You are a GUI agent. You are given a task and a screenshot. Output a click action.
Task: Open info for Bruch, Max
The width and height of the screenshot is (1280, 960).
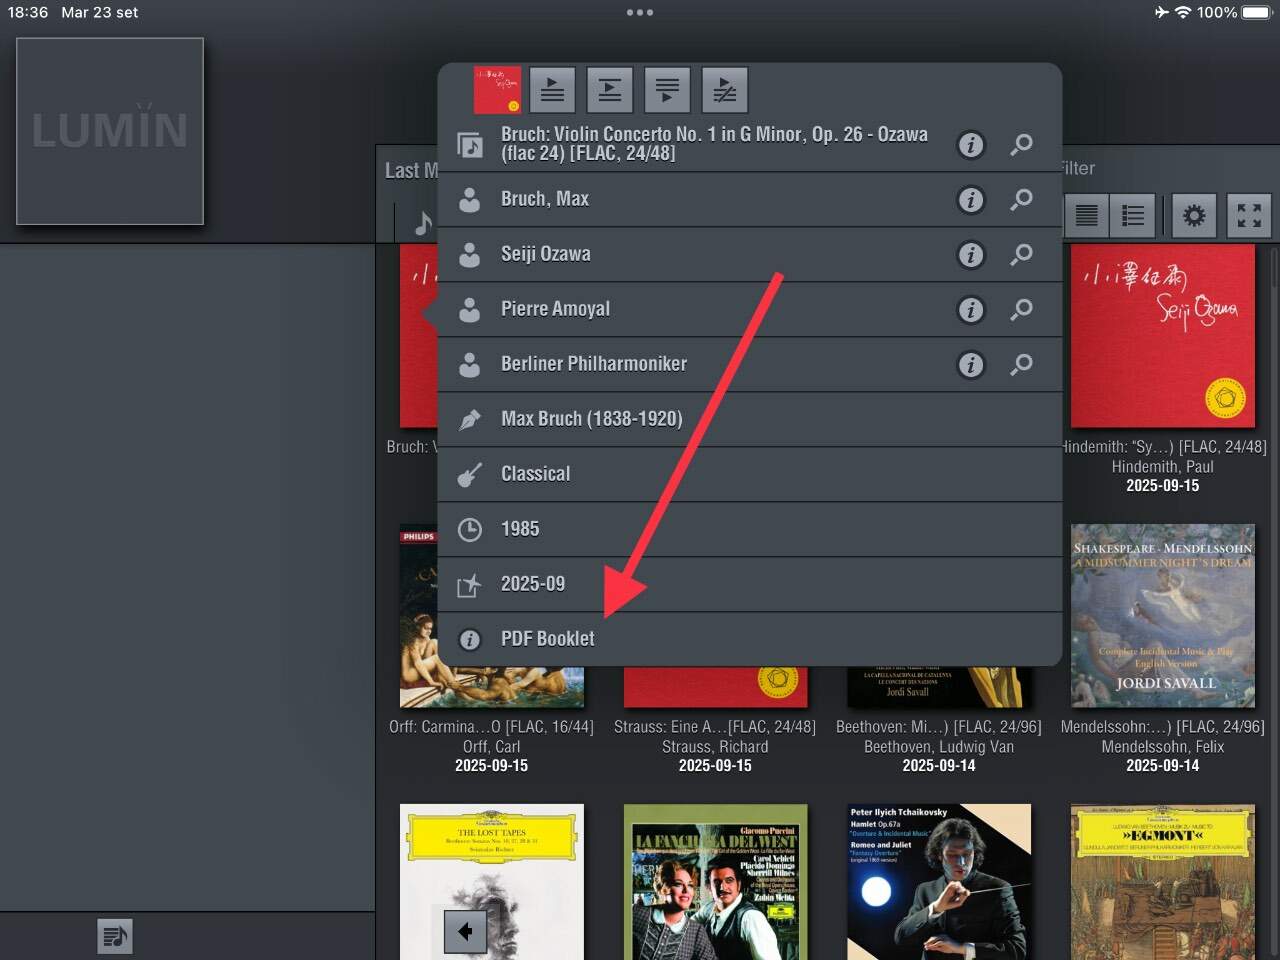(x=970, y=200)
